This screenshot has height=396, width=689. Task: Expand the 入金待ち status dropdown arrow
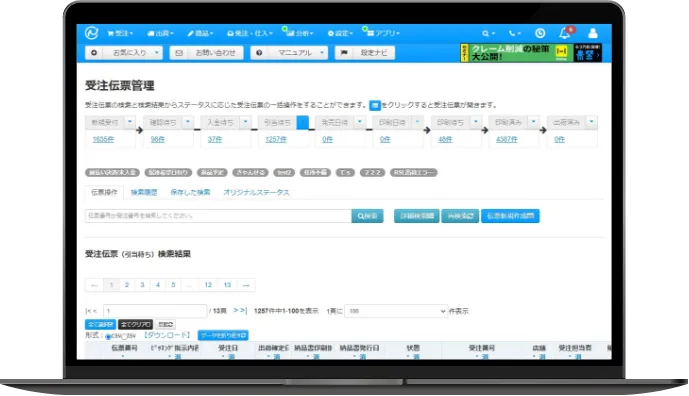click(246, 122)
